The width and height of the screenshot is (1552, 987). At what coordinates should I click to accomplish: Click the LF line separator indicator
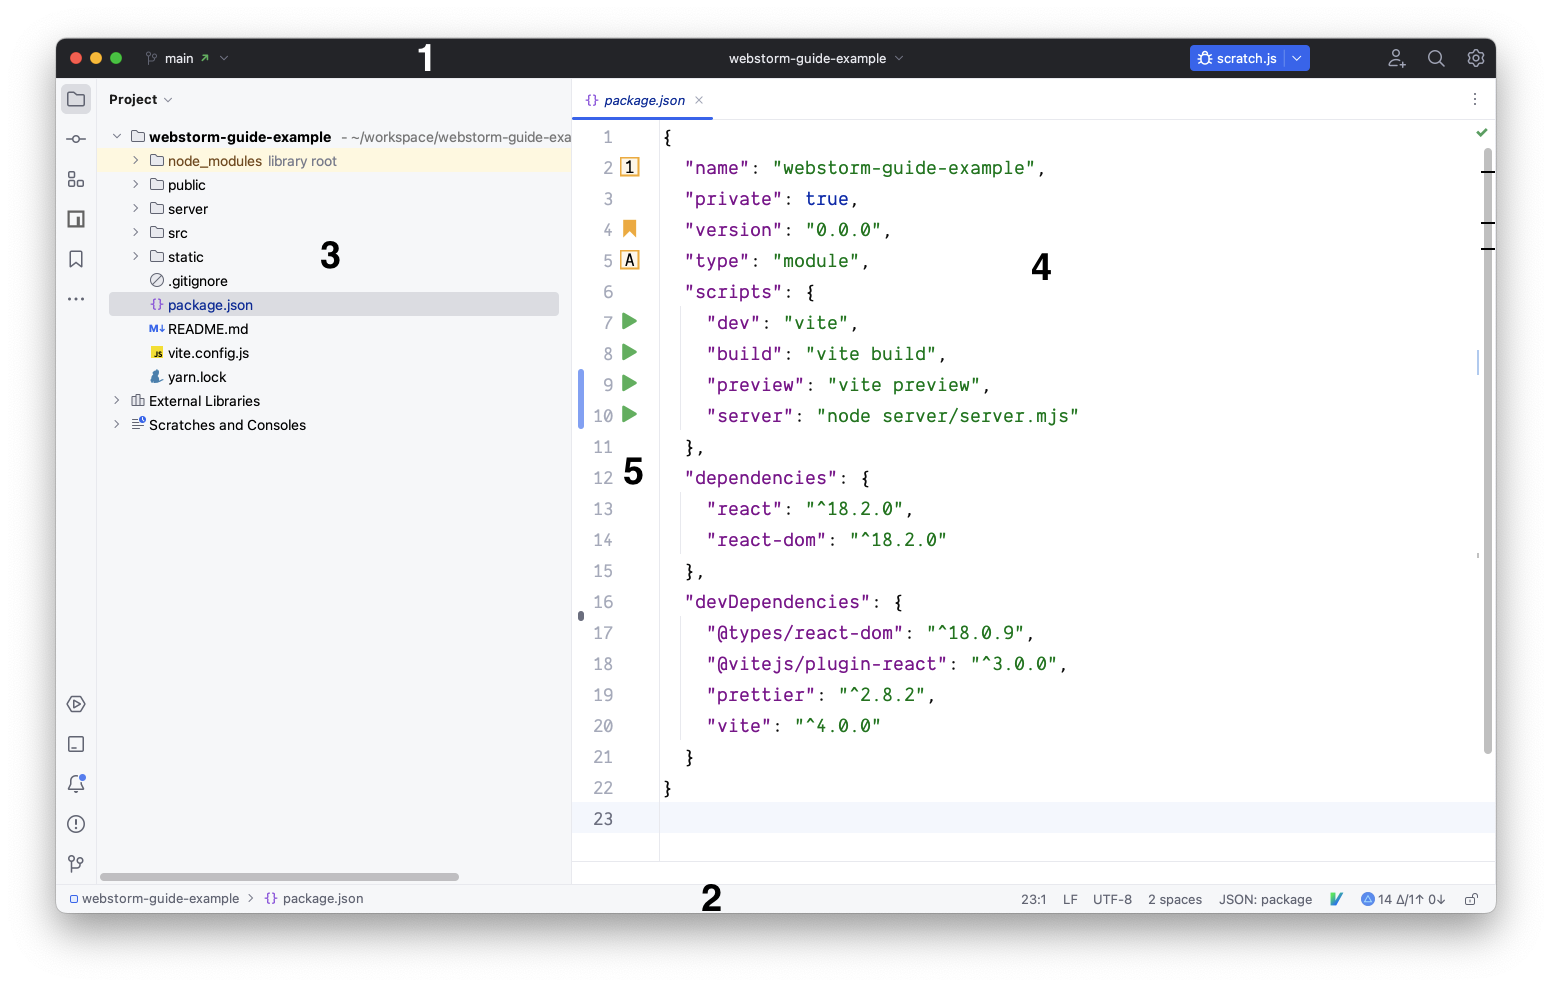coord(1070,899)
